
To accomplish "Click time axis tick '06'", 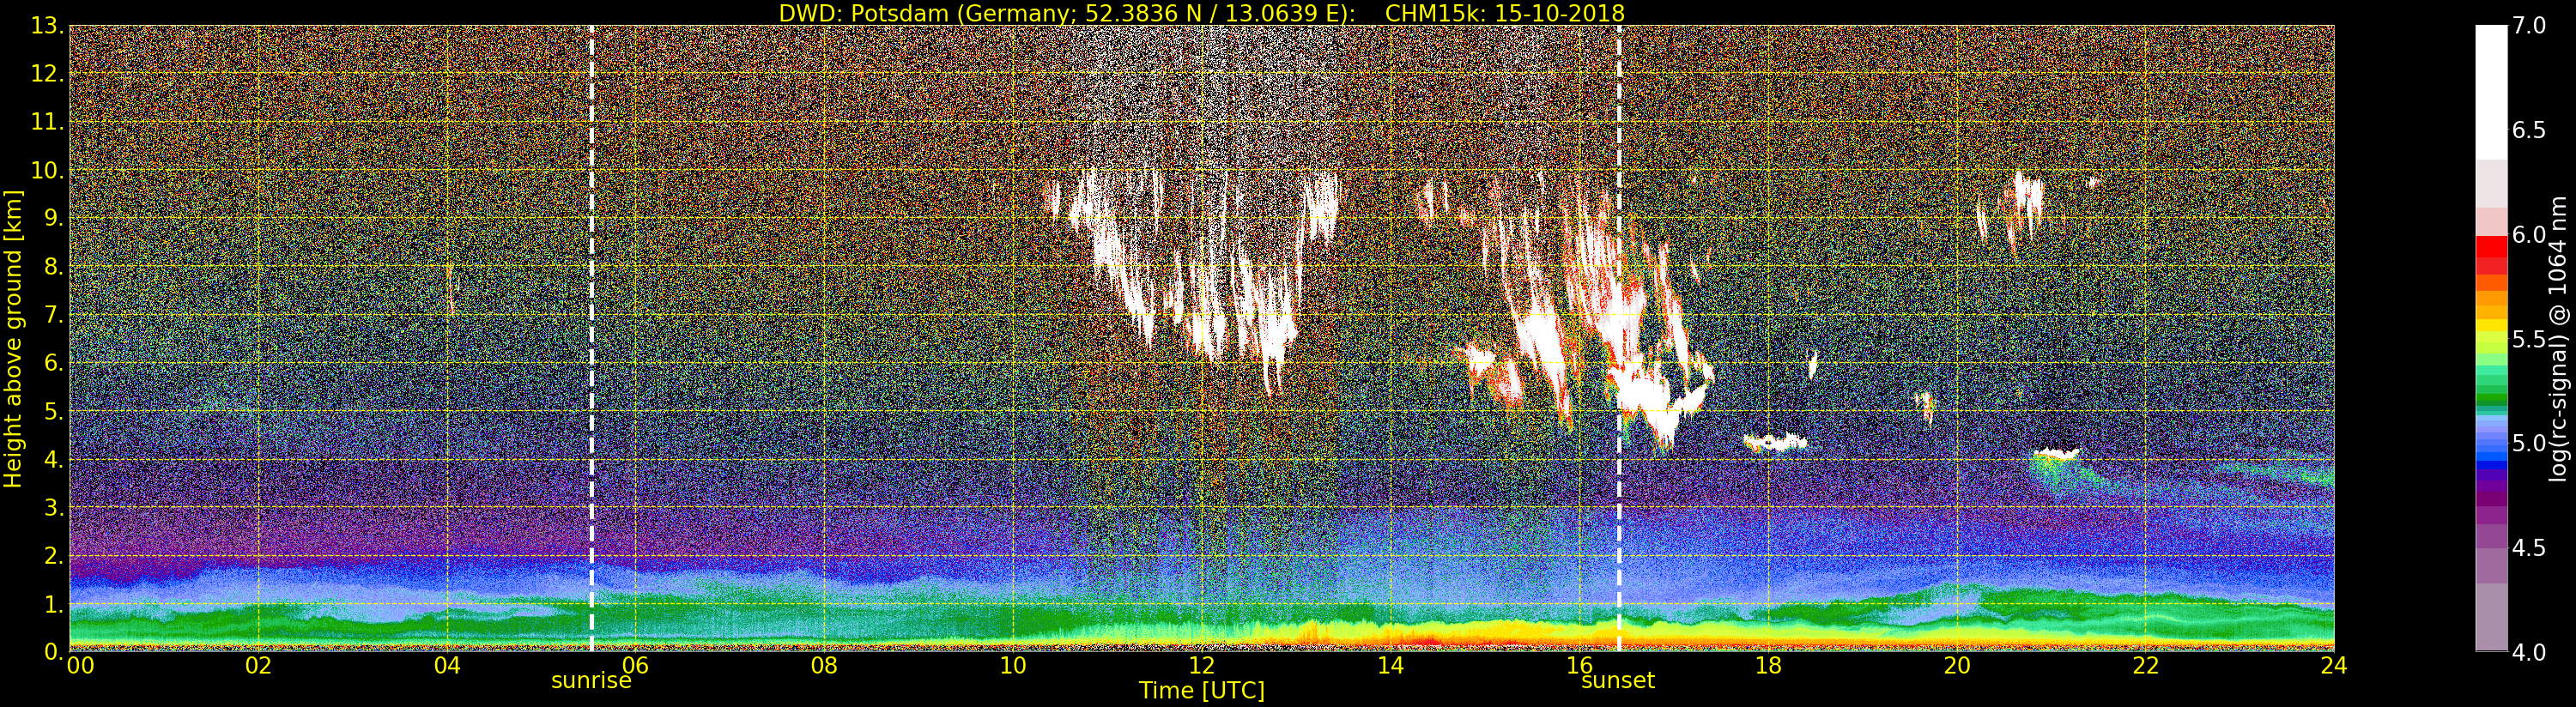I will coord(636,666).
